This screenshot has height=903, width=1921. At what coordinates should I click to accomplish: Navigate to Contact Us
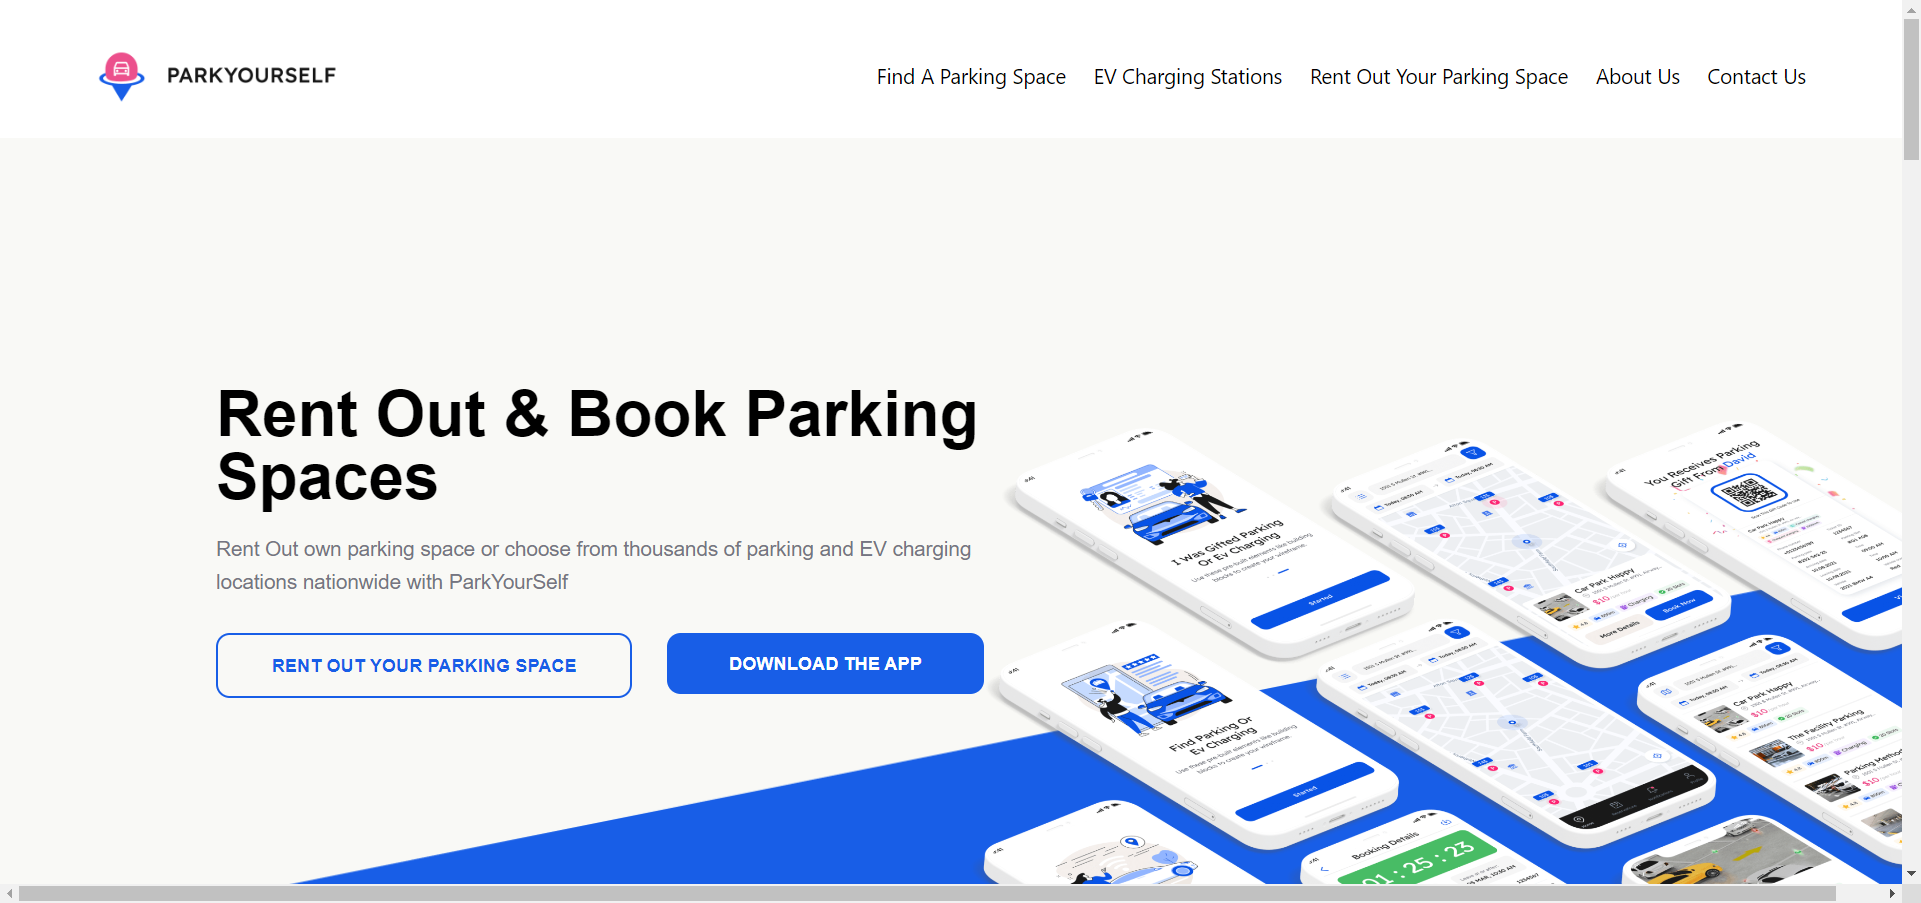pyautogui.click(x=1756, y=77)
